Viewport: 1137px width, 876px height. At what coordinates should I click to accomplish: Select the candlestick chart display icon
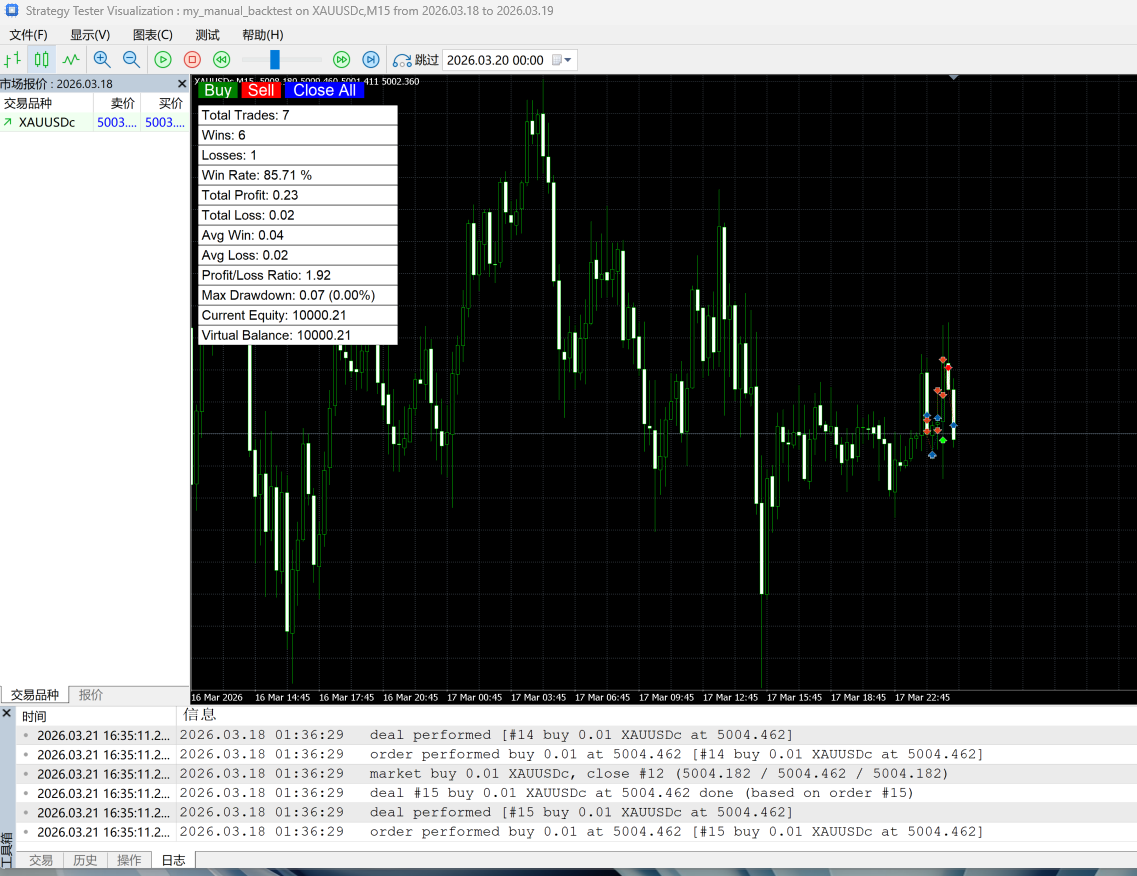(x=41, y=59)
